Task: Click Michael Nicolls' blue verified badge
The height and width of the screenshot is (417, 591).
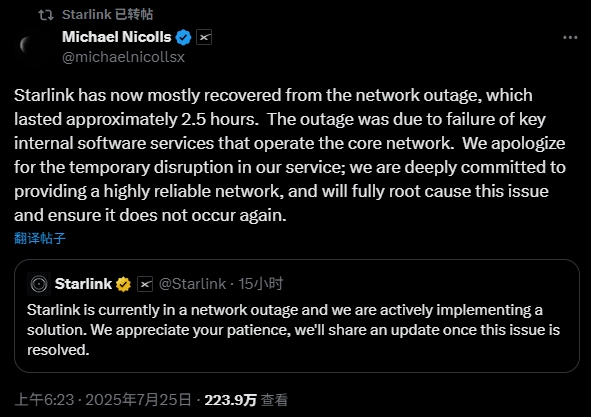Action: [184, 37]
